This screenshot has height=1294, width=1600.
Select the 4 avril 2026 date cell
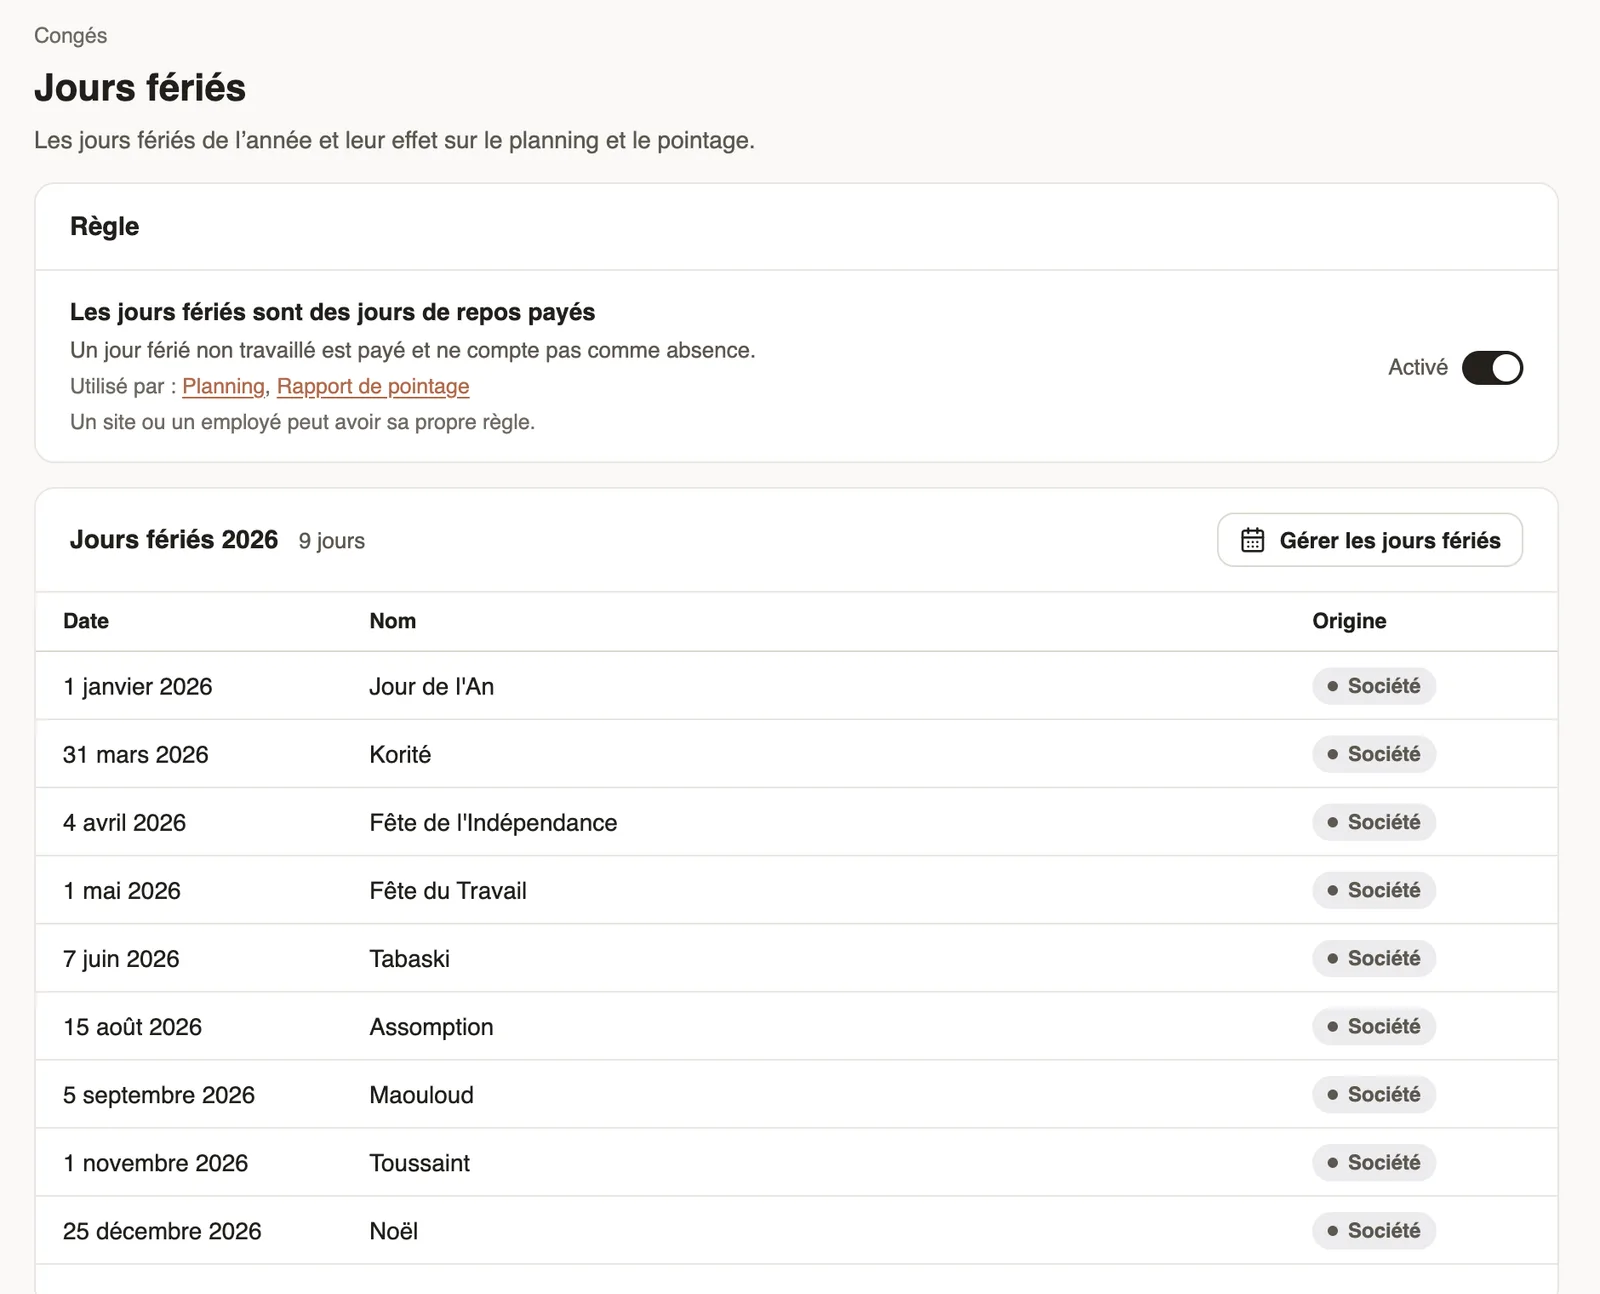tap(125, 822)
